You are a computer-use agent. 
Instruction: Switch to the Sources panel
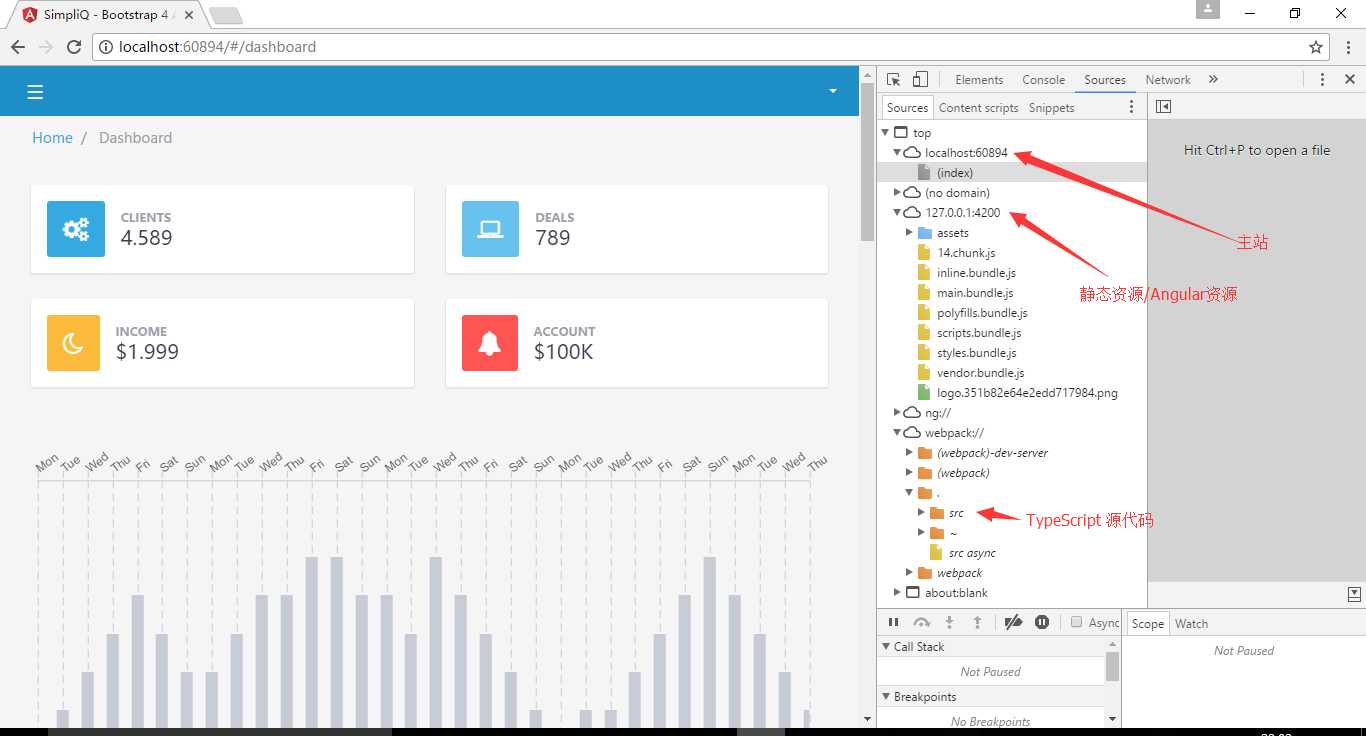1105,80
